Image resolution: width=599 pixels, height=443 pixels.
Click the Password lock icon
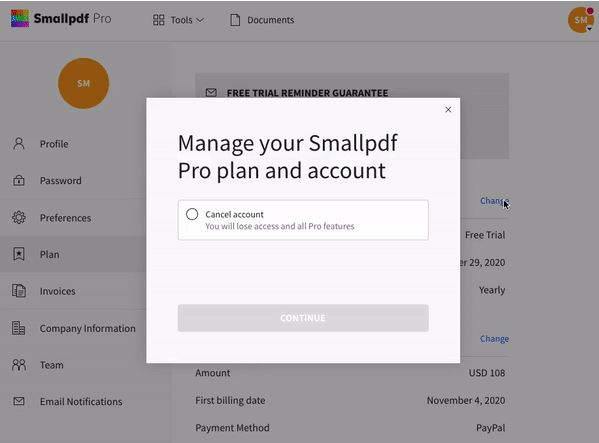point(19,180)
